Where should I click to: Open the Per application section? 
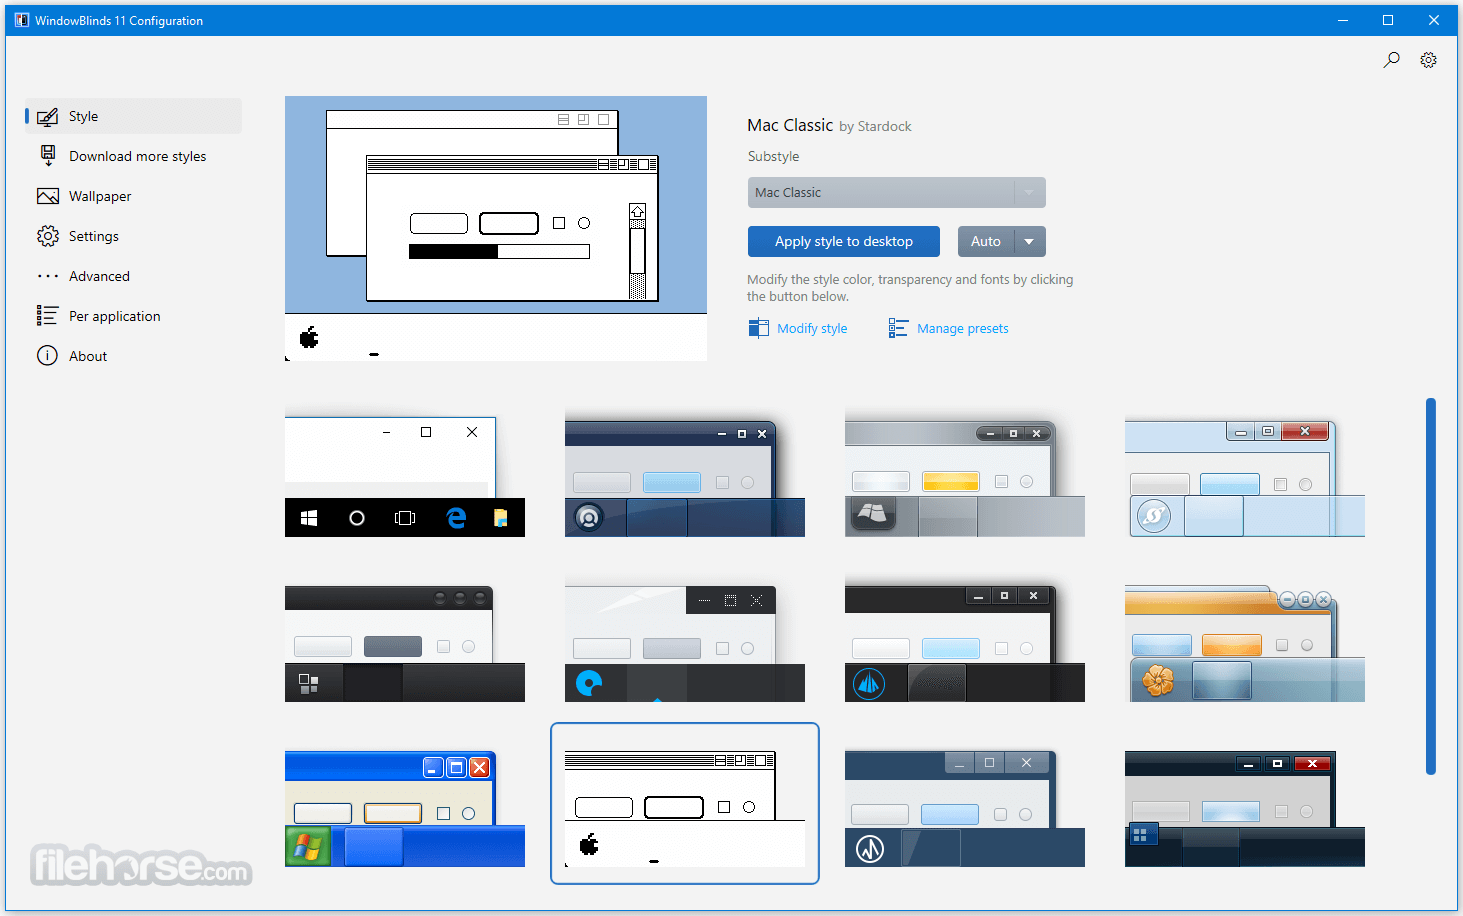pos(133,316)
